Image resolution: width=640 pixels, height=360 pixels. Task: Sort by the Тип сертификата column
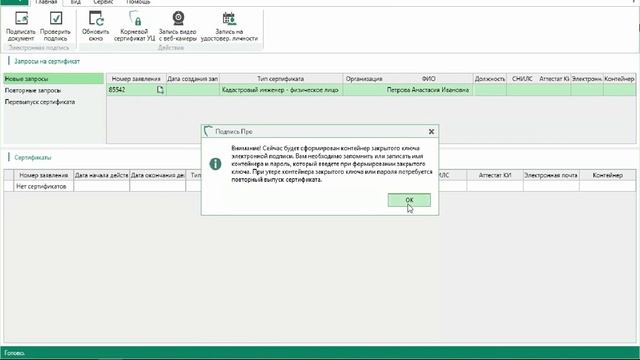(281, 79)
